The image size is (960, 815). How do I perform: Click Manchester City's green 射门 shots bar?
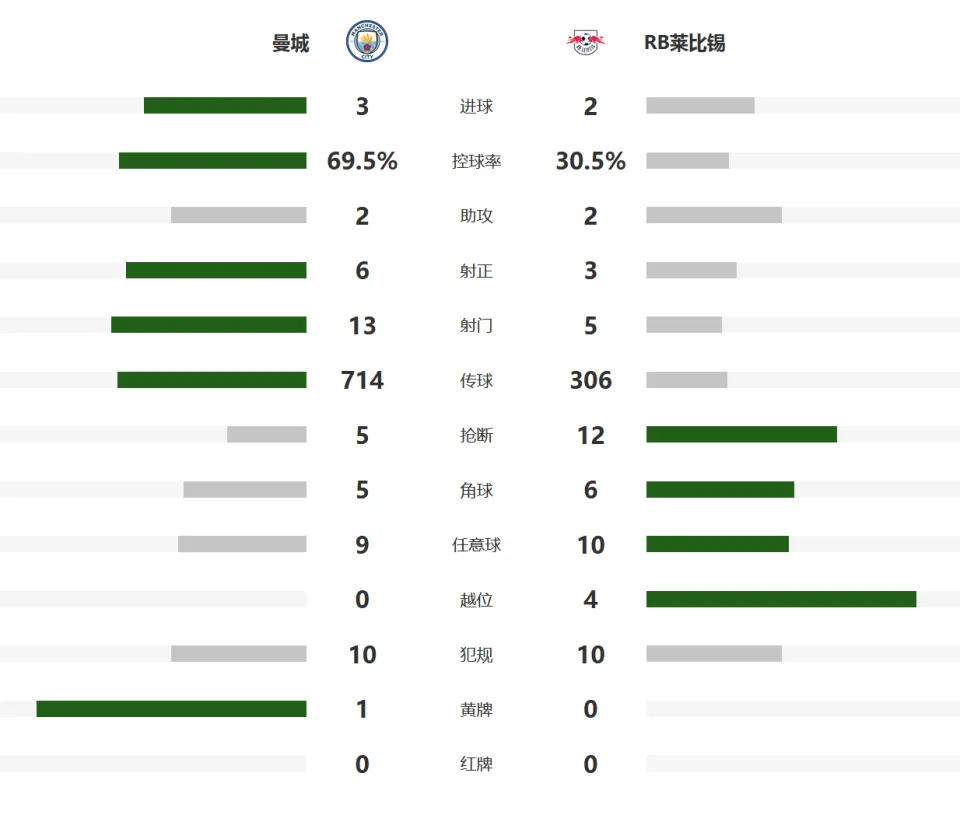point(209,325)
